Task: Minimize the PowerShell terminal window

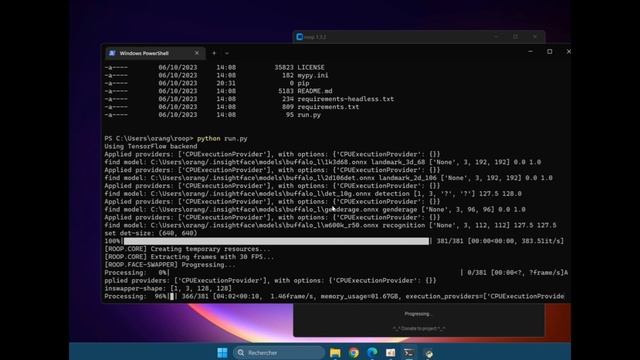Action: point(530,51)
